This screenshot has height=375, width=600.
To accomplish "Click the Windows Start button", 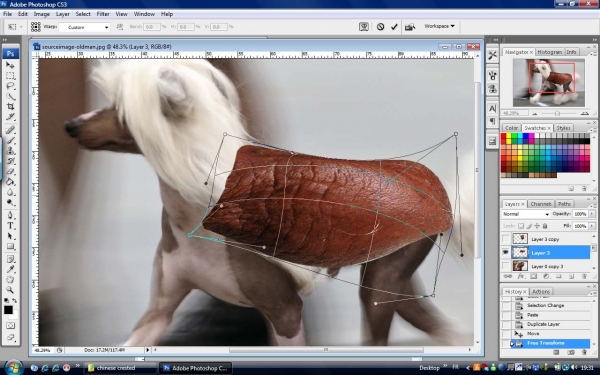I will click(x=14, y=368).
